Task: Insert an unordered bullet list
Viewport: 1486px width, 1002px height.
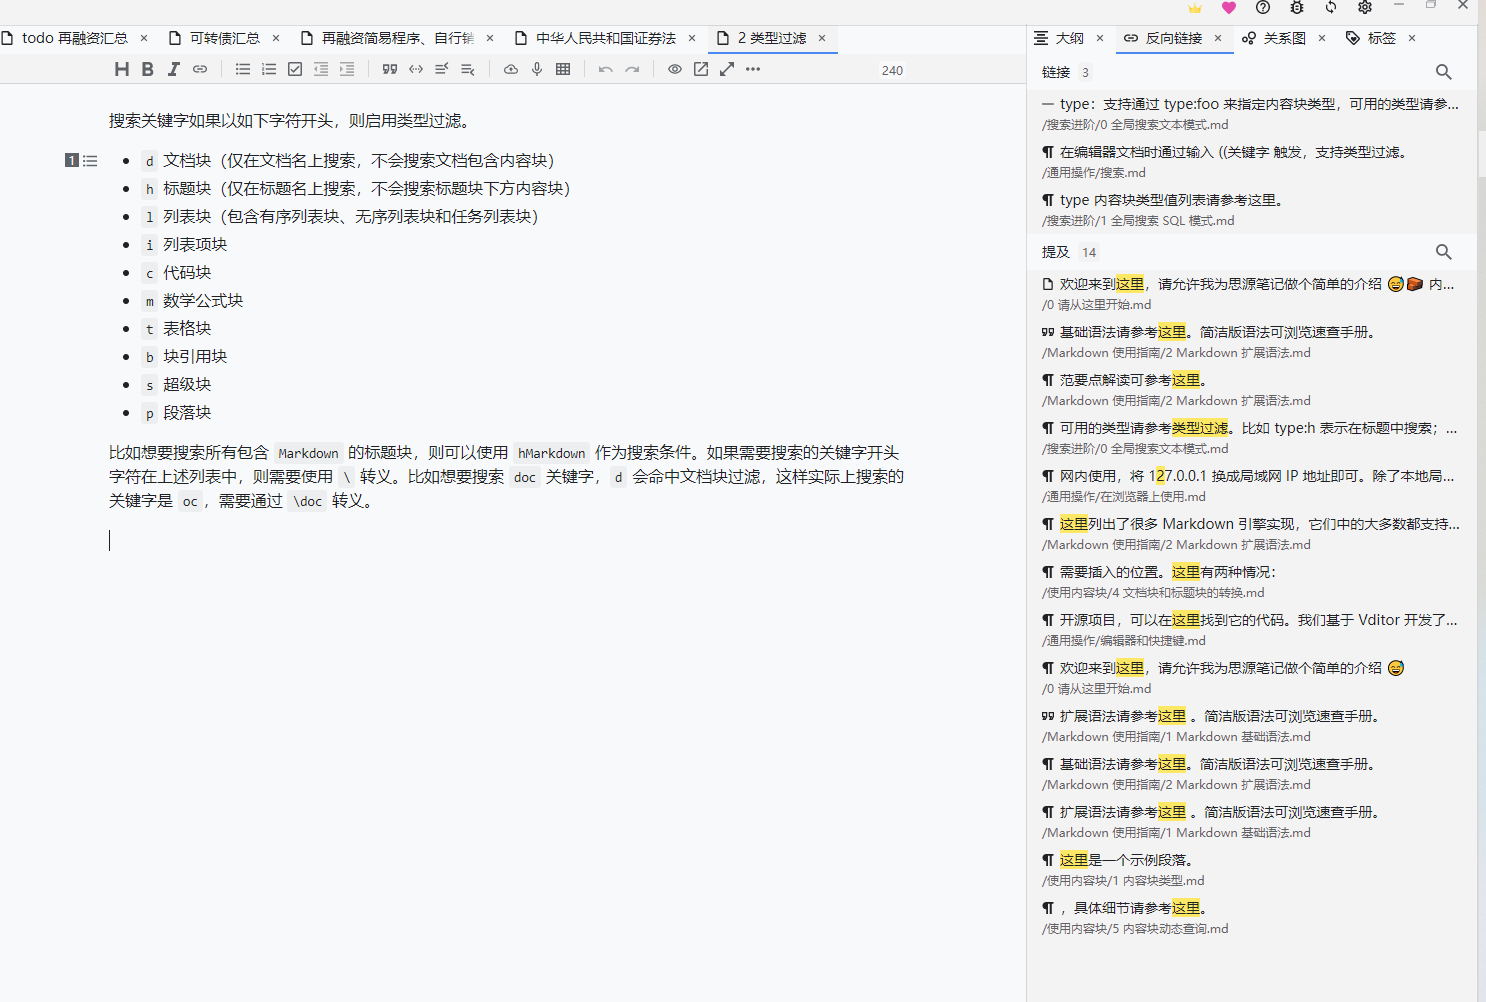Action: [x=243, y=69]
